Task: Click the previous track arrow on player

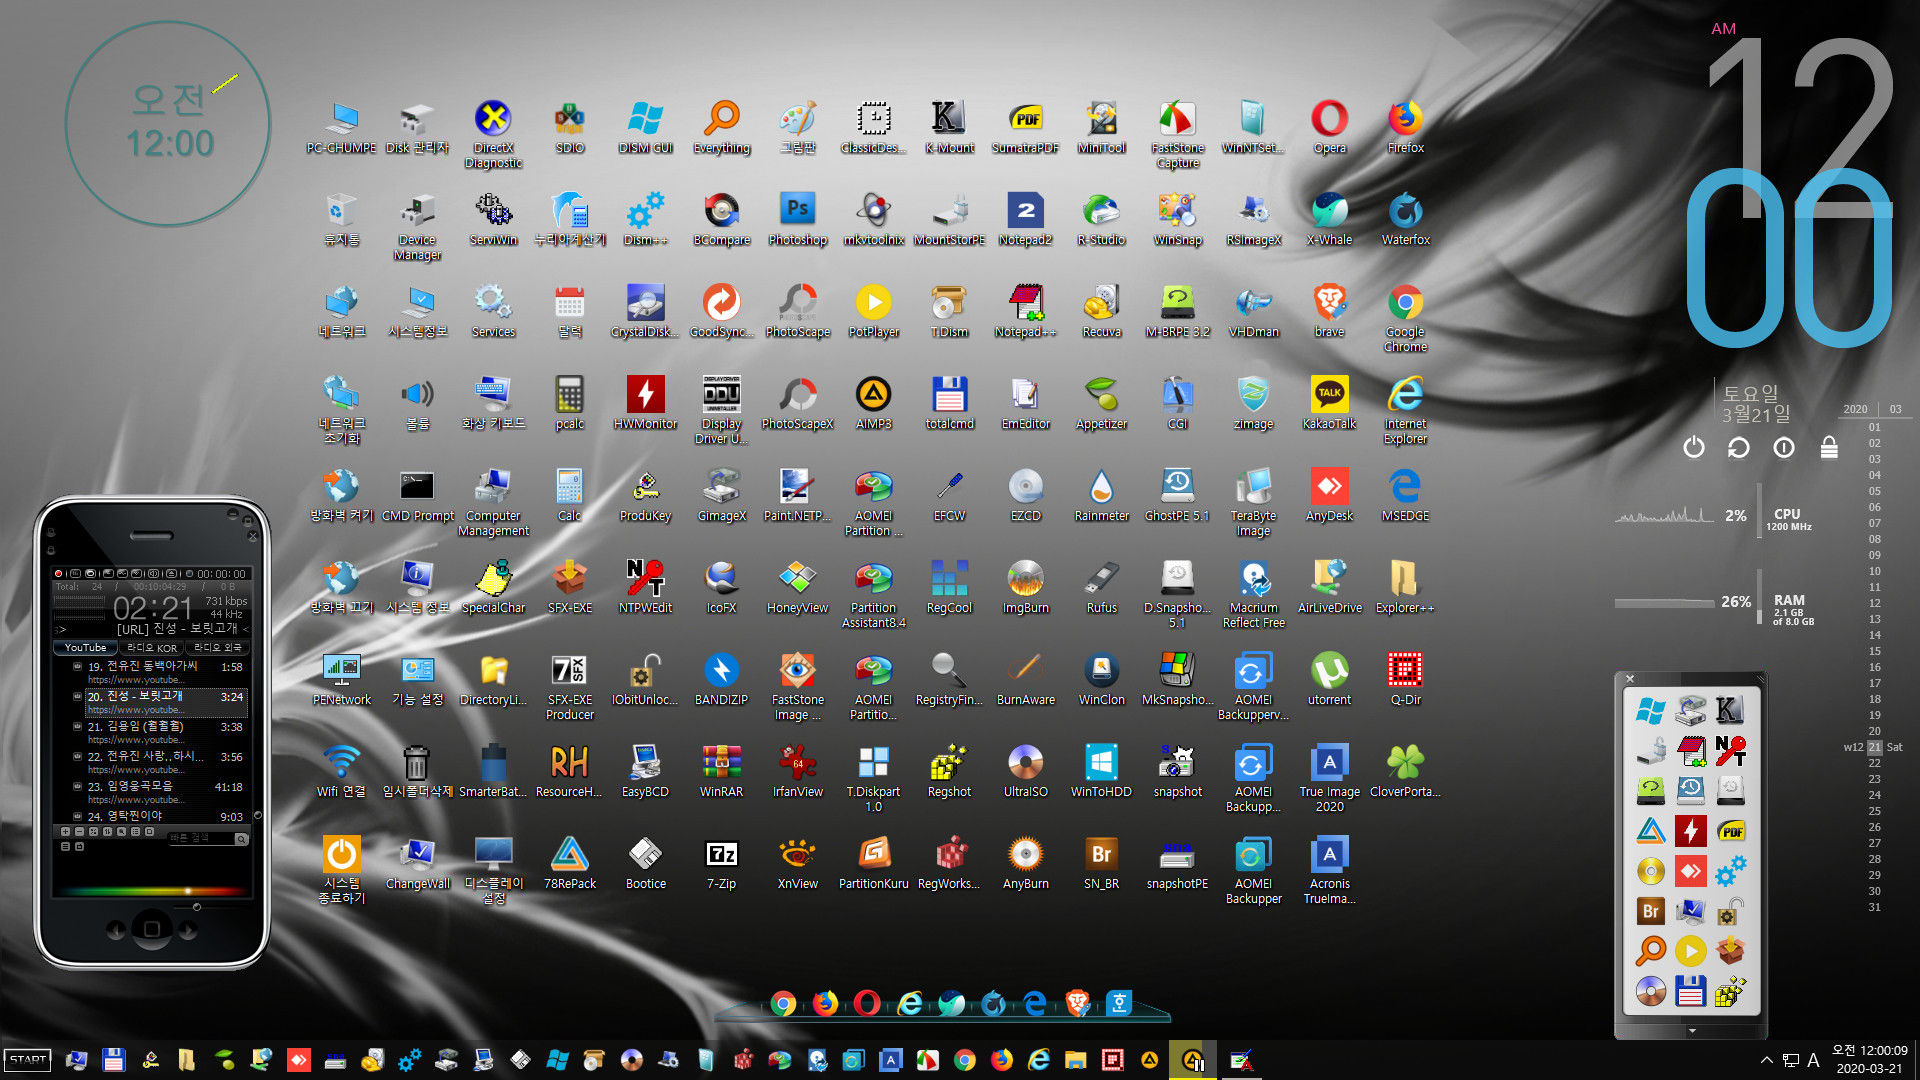Action: [x=117, y=930]
